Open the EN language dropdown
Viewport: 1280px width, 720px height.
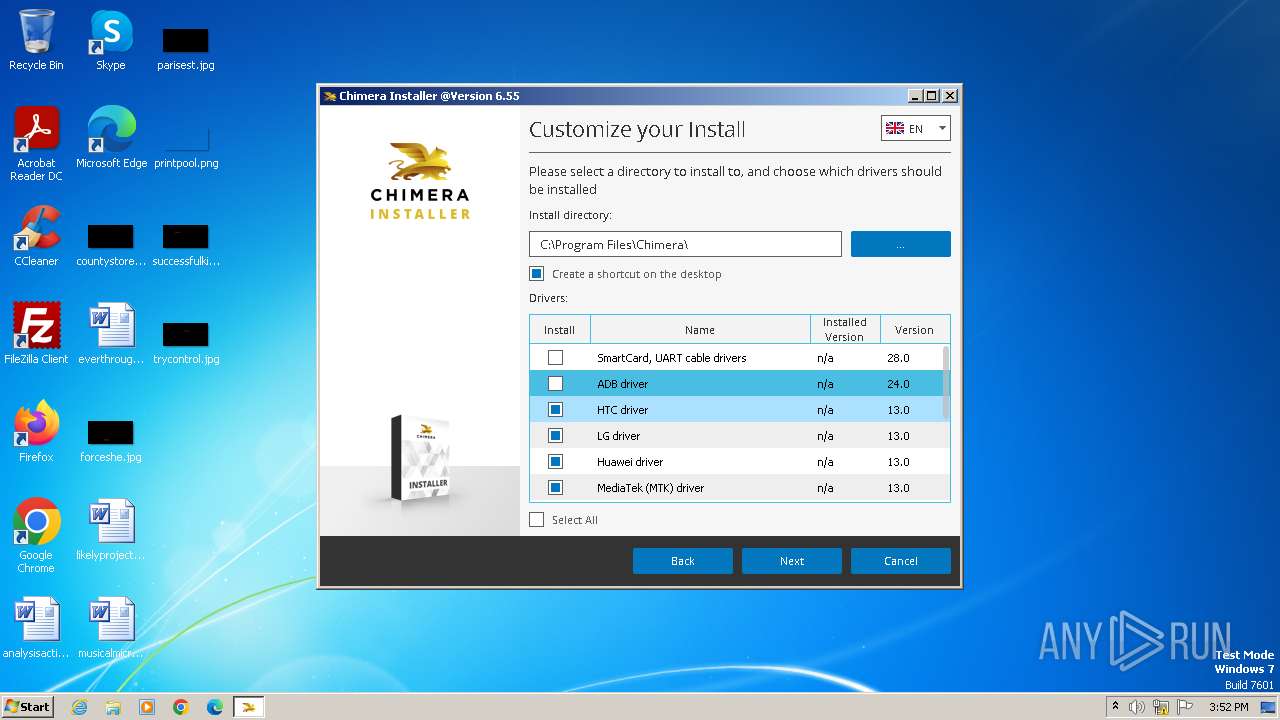pos(916,128)
